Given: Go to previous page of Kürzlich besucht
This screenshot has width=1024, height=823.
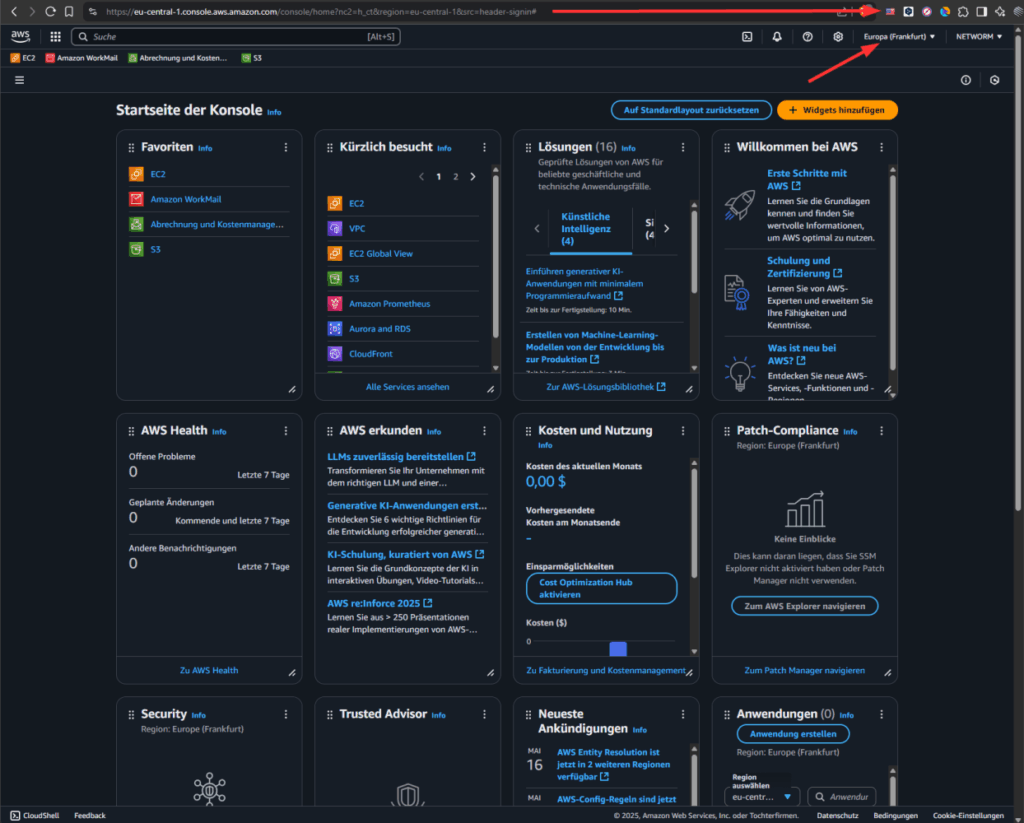Looking at the screenshot, I should (421, 176).
